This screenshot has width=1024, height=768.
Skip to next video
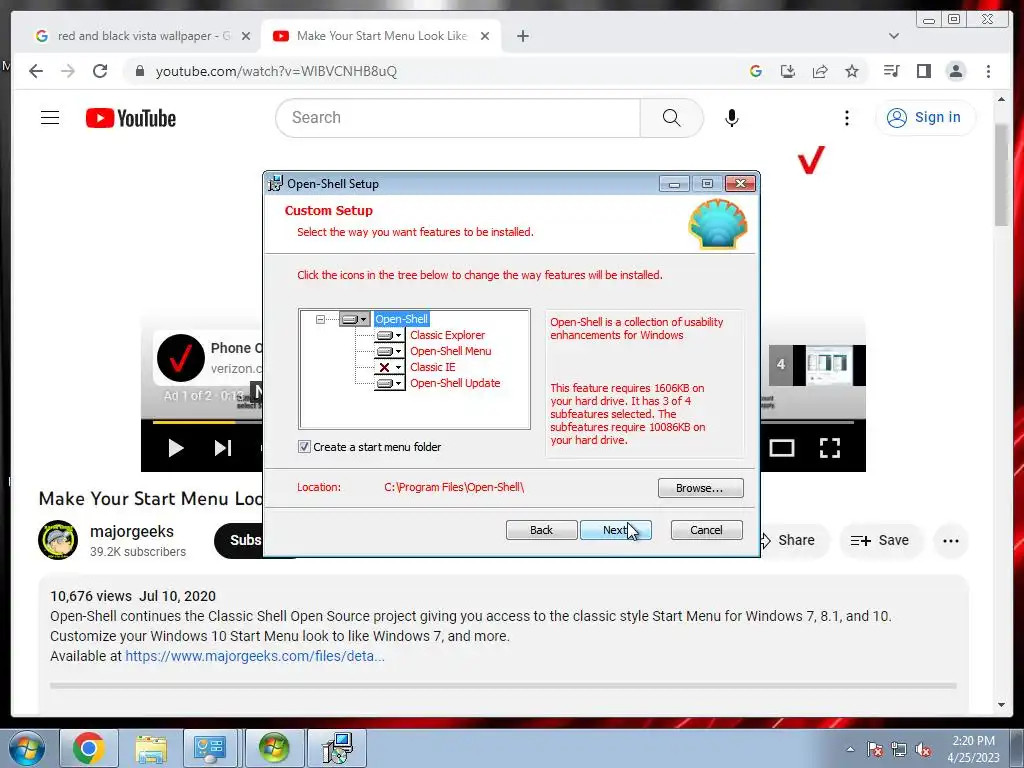pyautogui.click(x=223, y=448)
